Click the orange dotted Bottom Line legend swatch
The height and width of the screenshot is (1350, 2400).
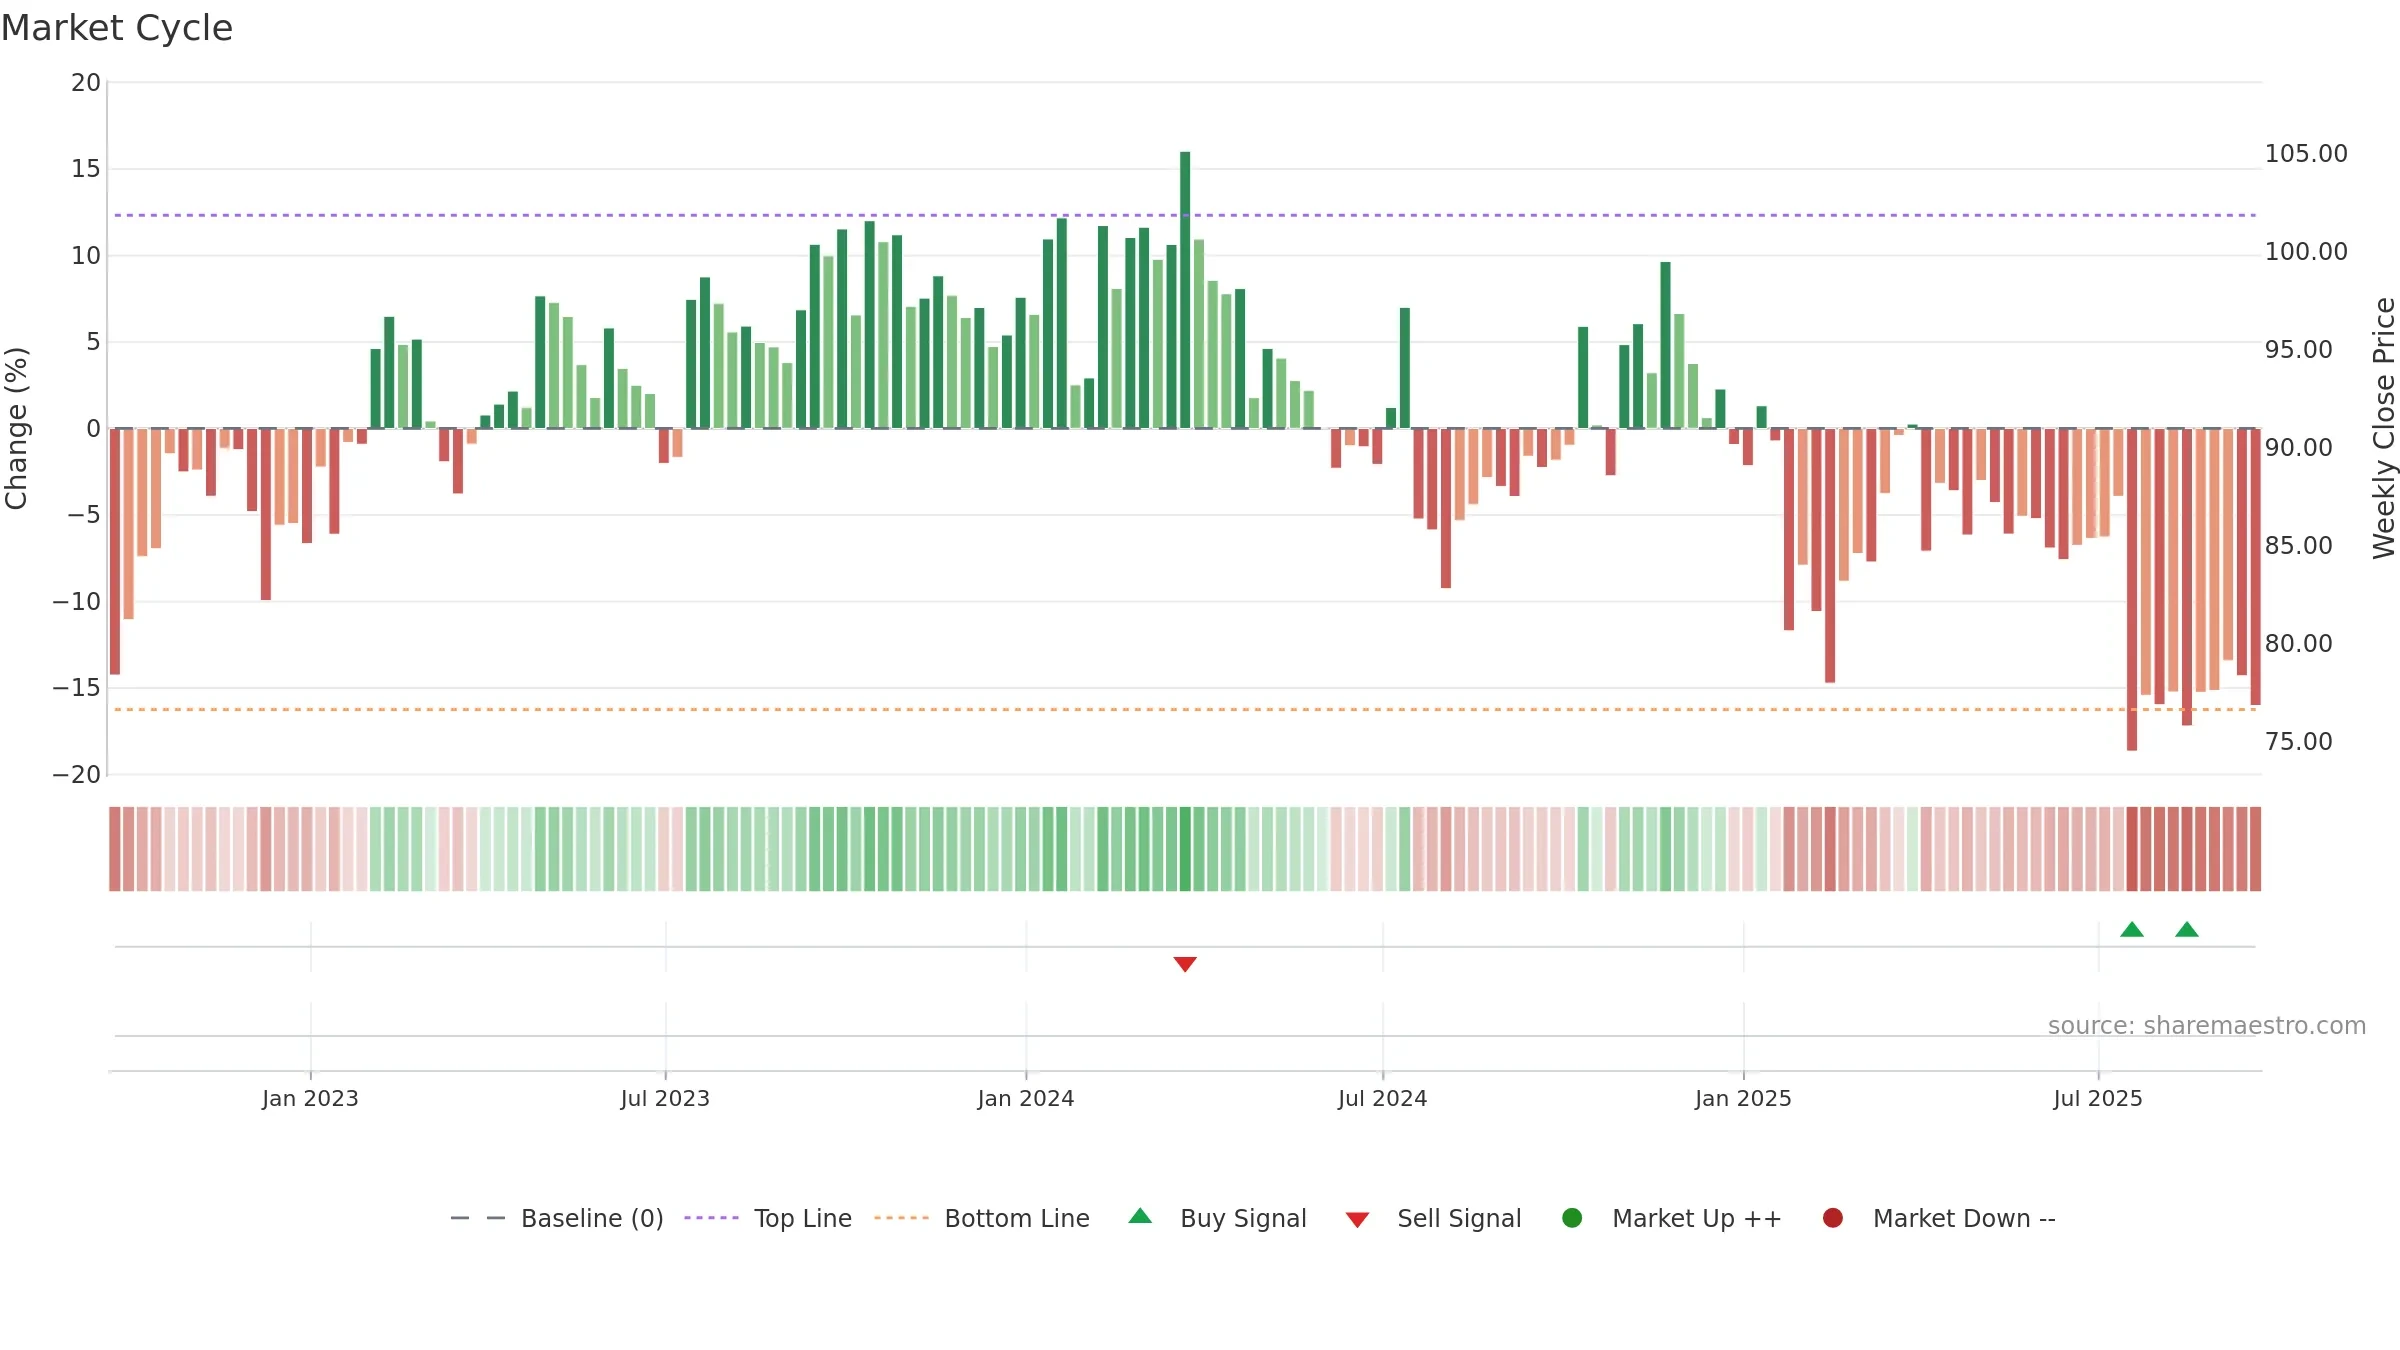pyautogui.click(x=901, y=1218)
